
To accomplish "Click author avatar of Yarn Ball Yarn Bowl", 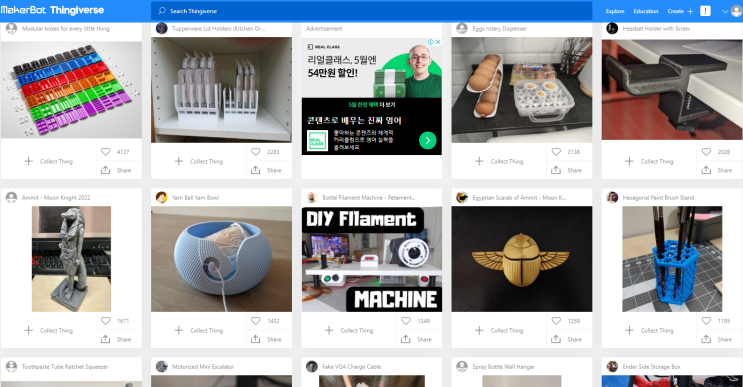I will pos(162,198).
